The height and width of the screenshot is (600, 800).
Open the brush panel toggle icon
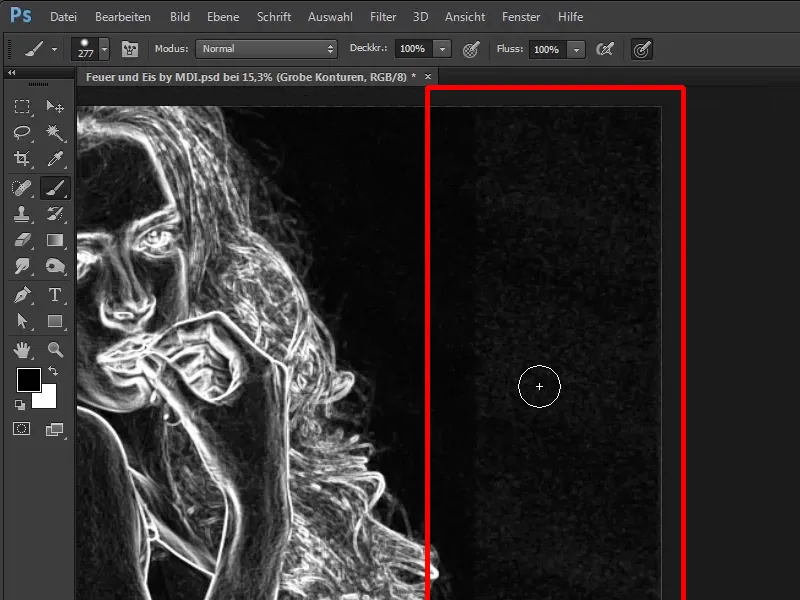tap(130, 49)
